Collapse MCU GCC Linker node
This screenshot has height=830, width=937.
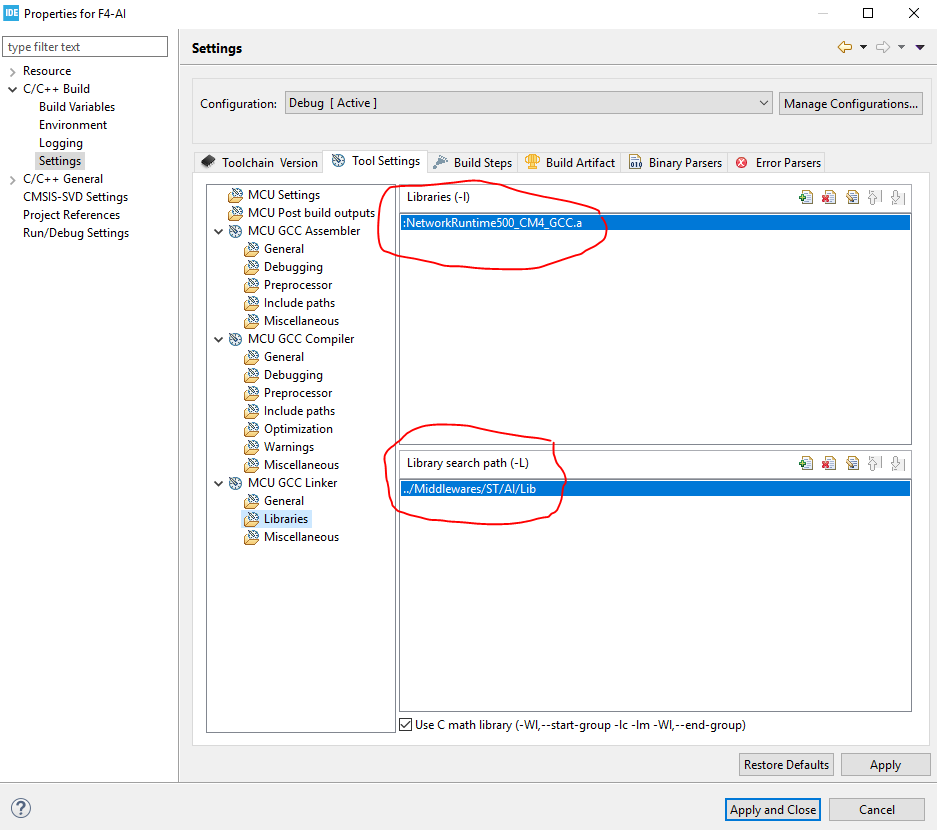(219, 483)
